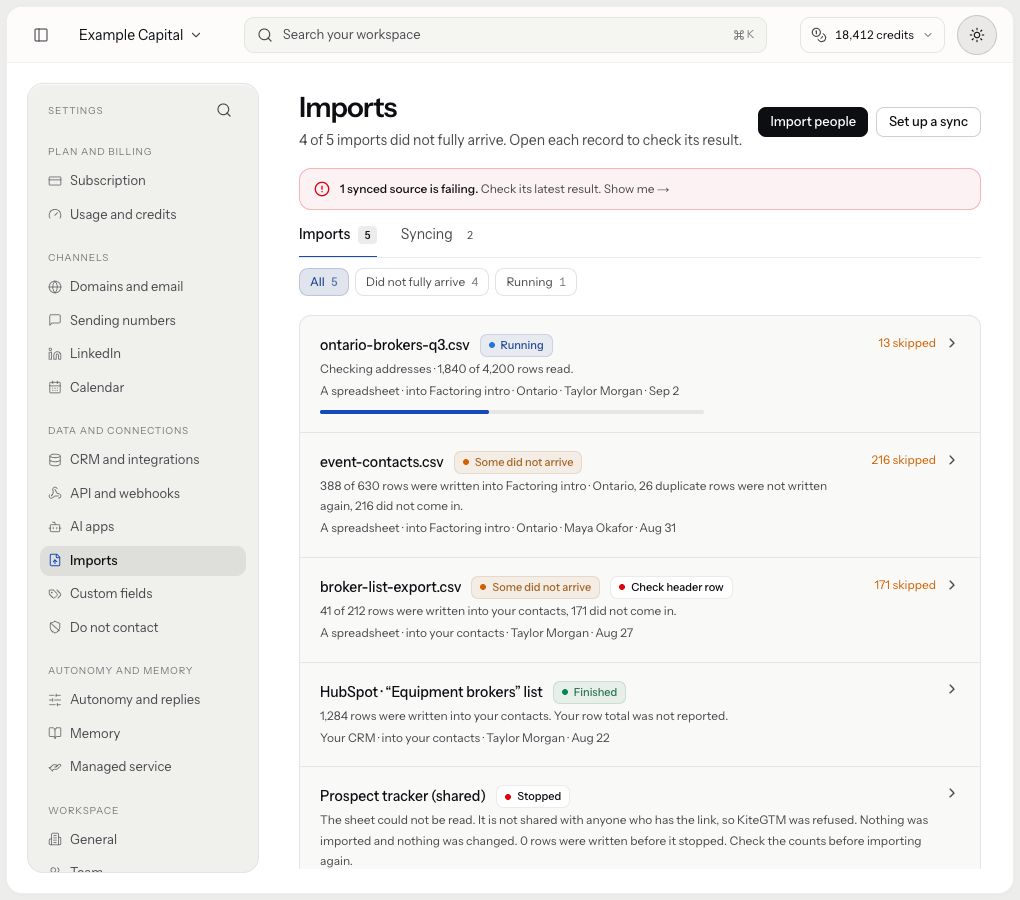Viewport: 1020px width, 900px height.
Task: Click the Usage and credits gauge icon
Action: pyautogui.click(x=55, y=215)
